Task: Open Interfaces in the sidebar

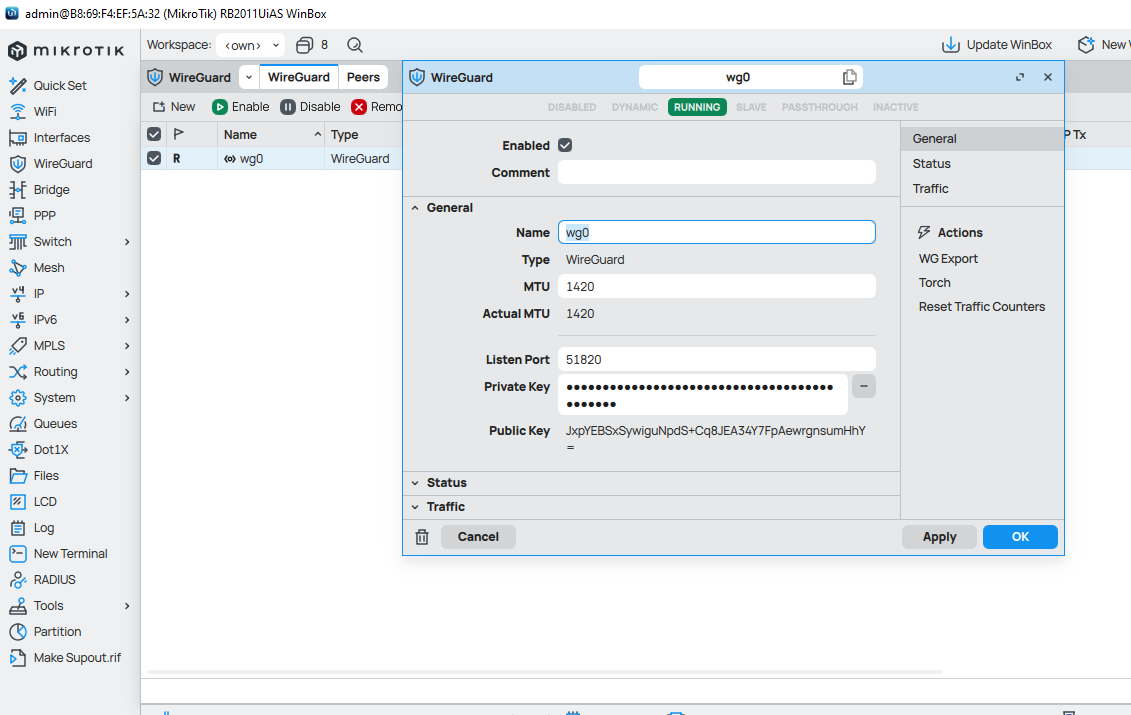Action: [x=50, y=137]
